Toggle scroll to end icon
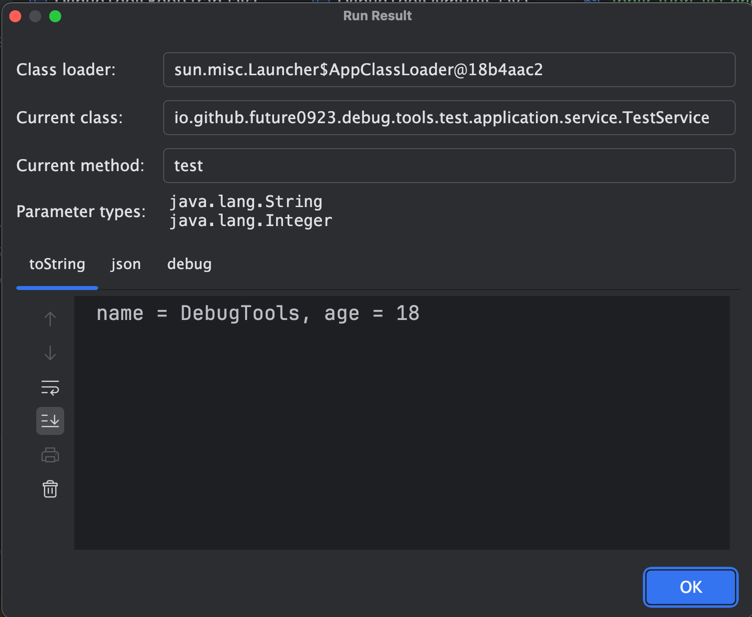The width and height of the screenshot is (752, 617). [x=50, y=421]
